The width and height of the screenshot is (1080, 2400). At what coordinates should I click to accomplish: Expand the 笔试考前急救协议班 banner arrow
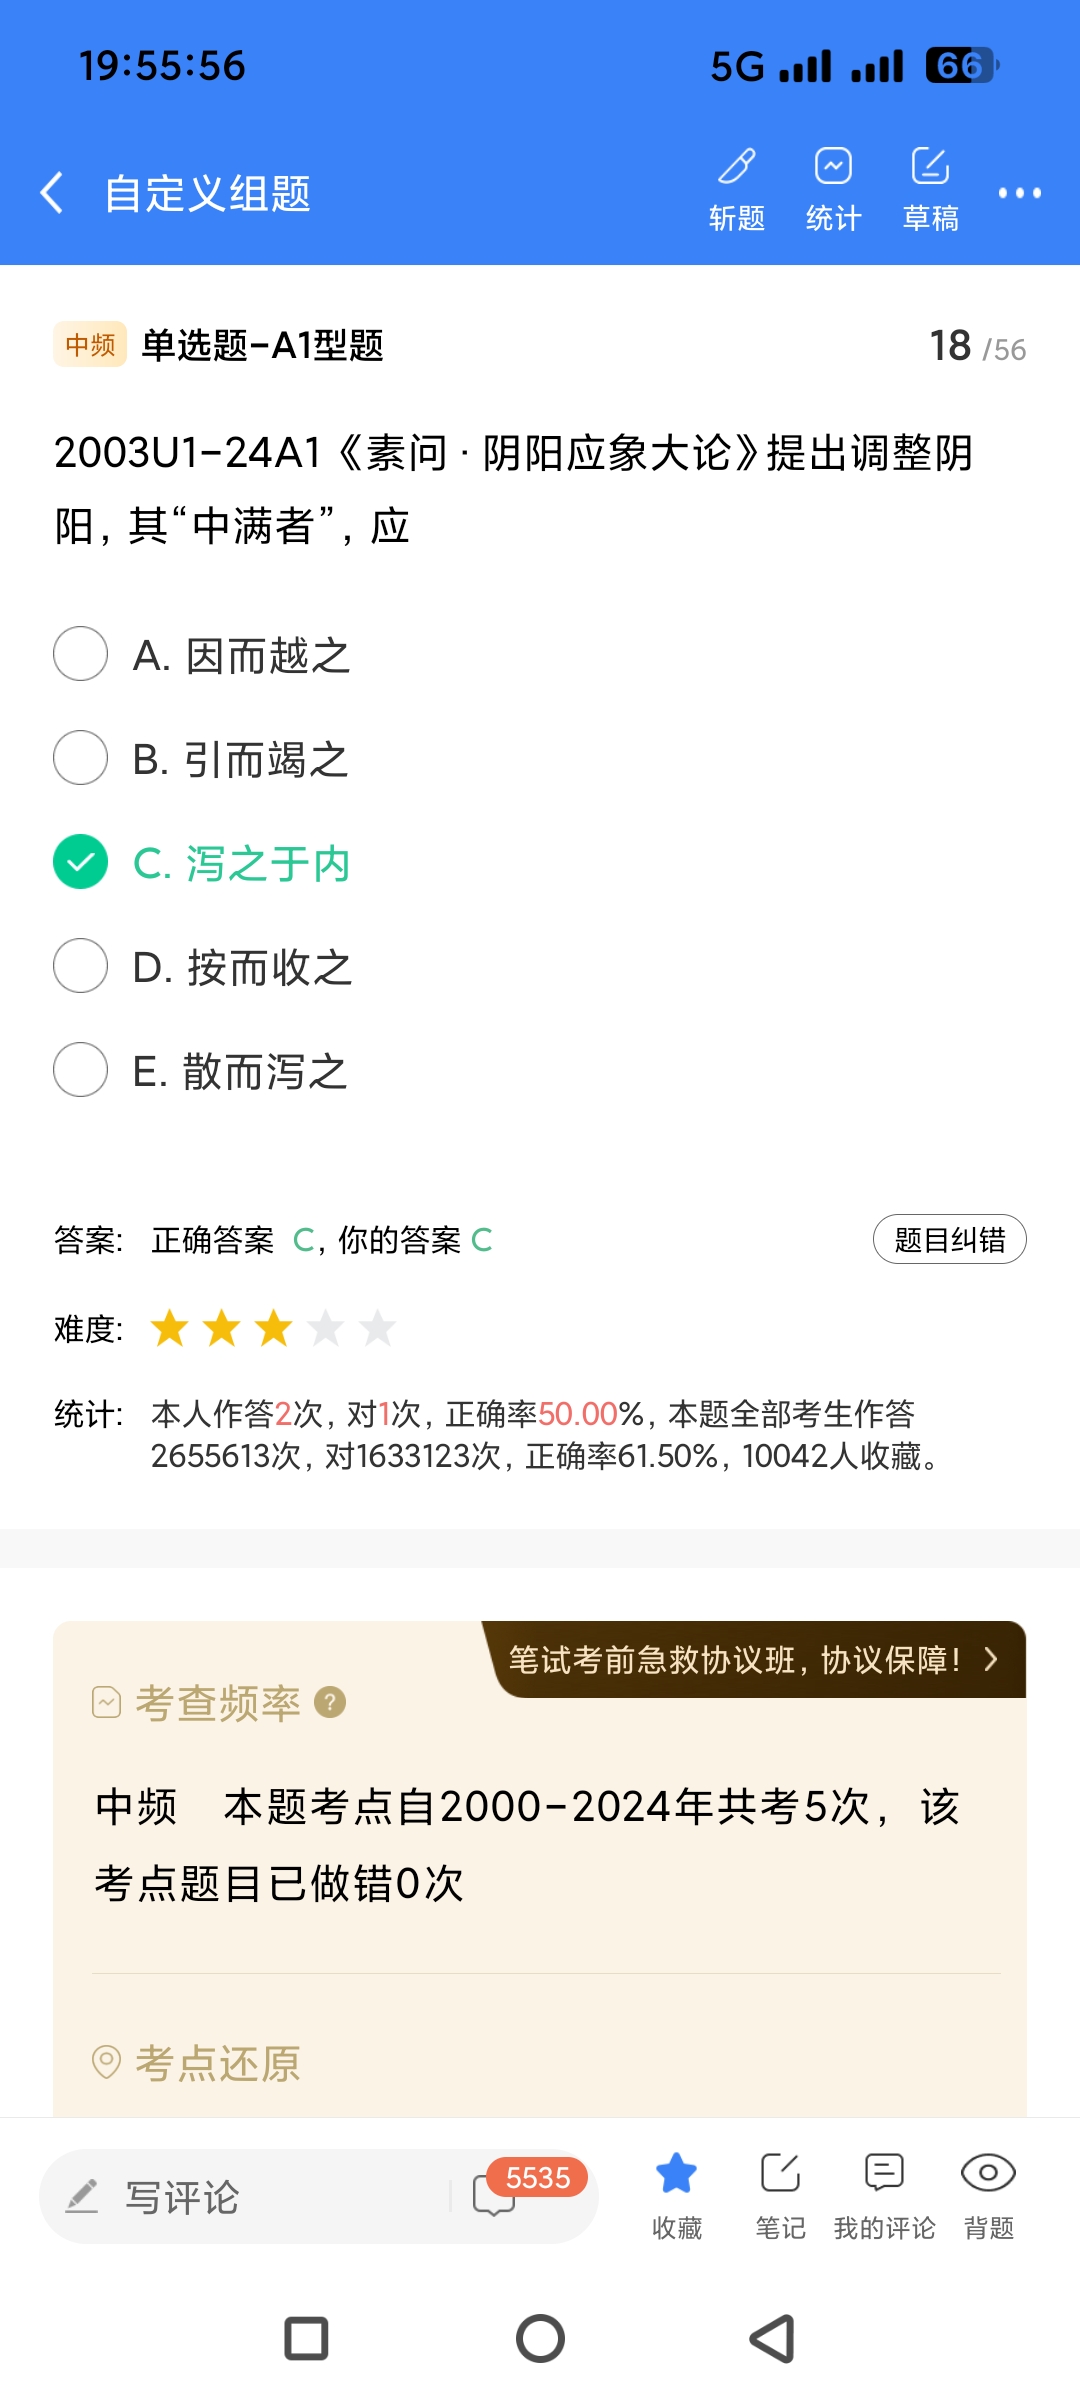(991, 1660)
